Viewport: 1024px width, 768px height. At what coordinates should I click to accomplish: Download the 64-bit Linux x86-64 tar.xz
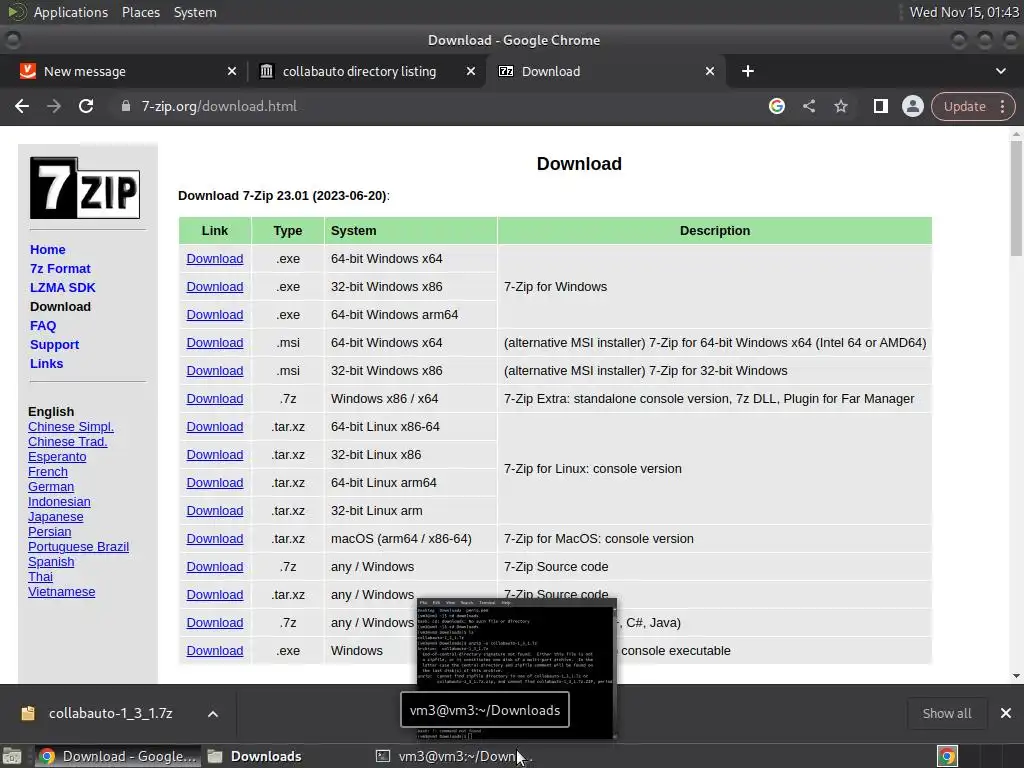(x=215, y=426)
